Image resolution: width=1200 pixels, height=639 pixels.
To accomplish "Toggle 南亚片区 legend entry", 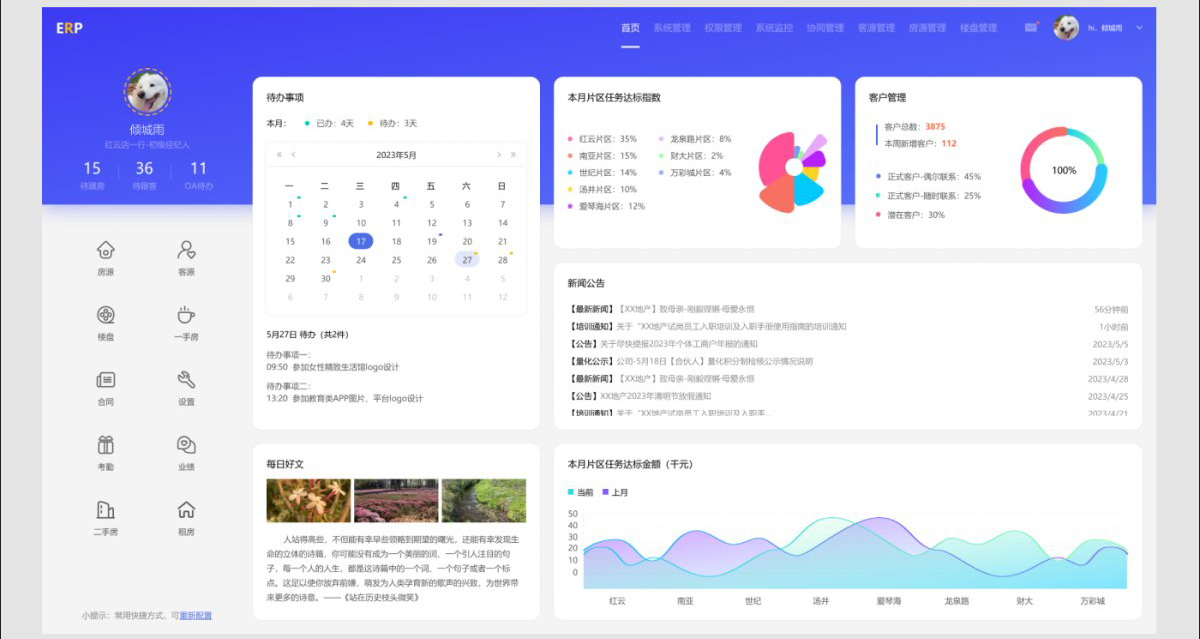I will (x=602, y=156).
